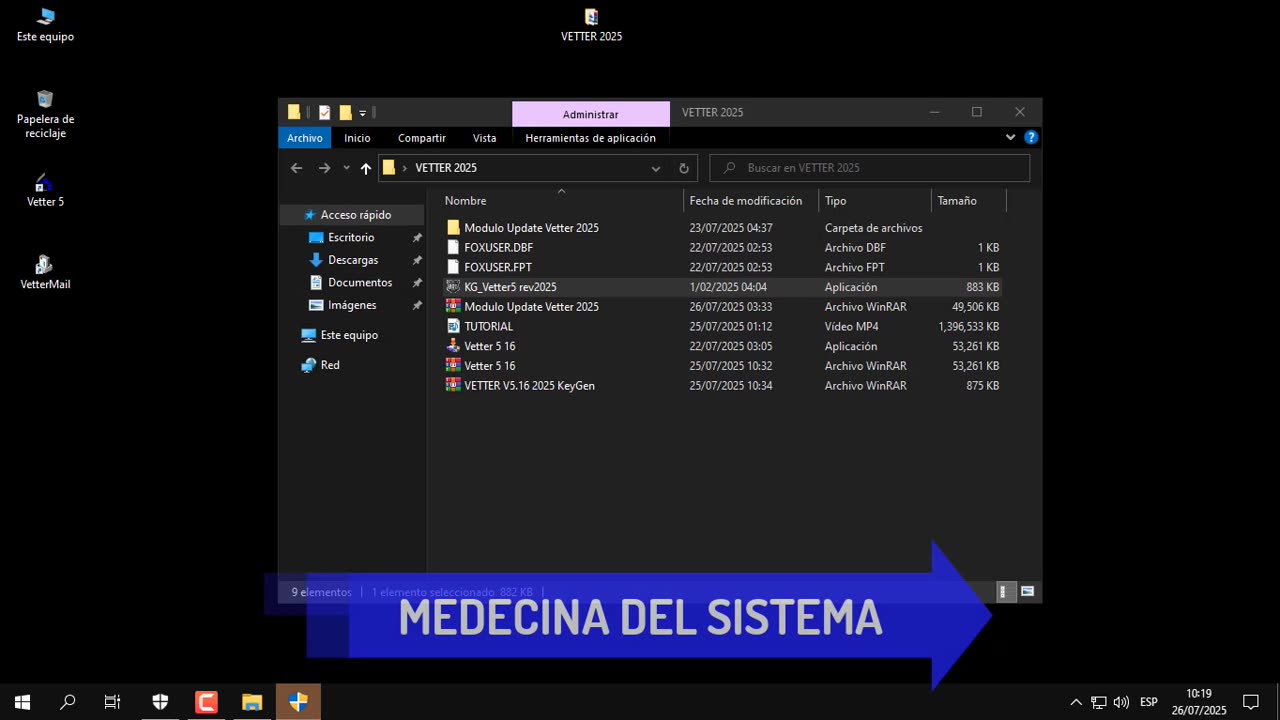Open taskbar search
The width and height of the screenshot is (1280, 720).
(68, 702)
